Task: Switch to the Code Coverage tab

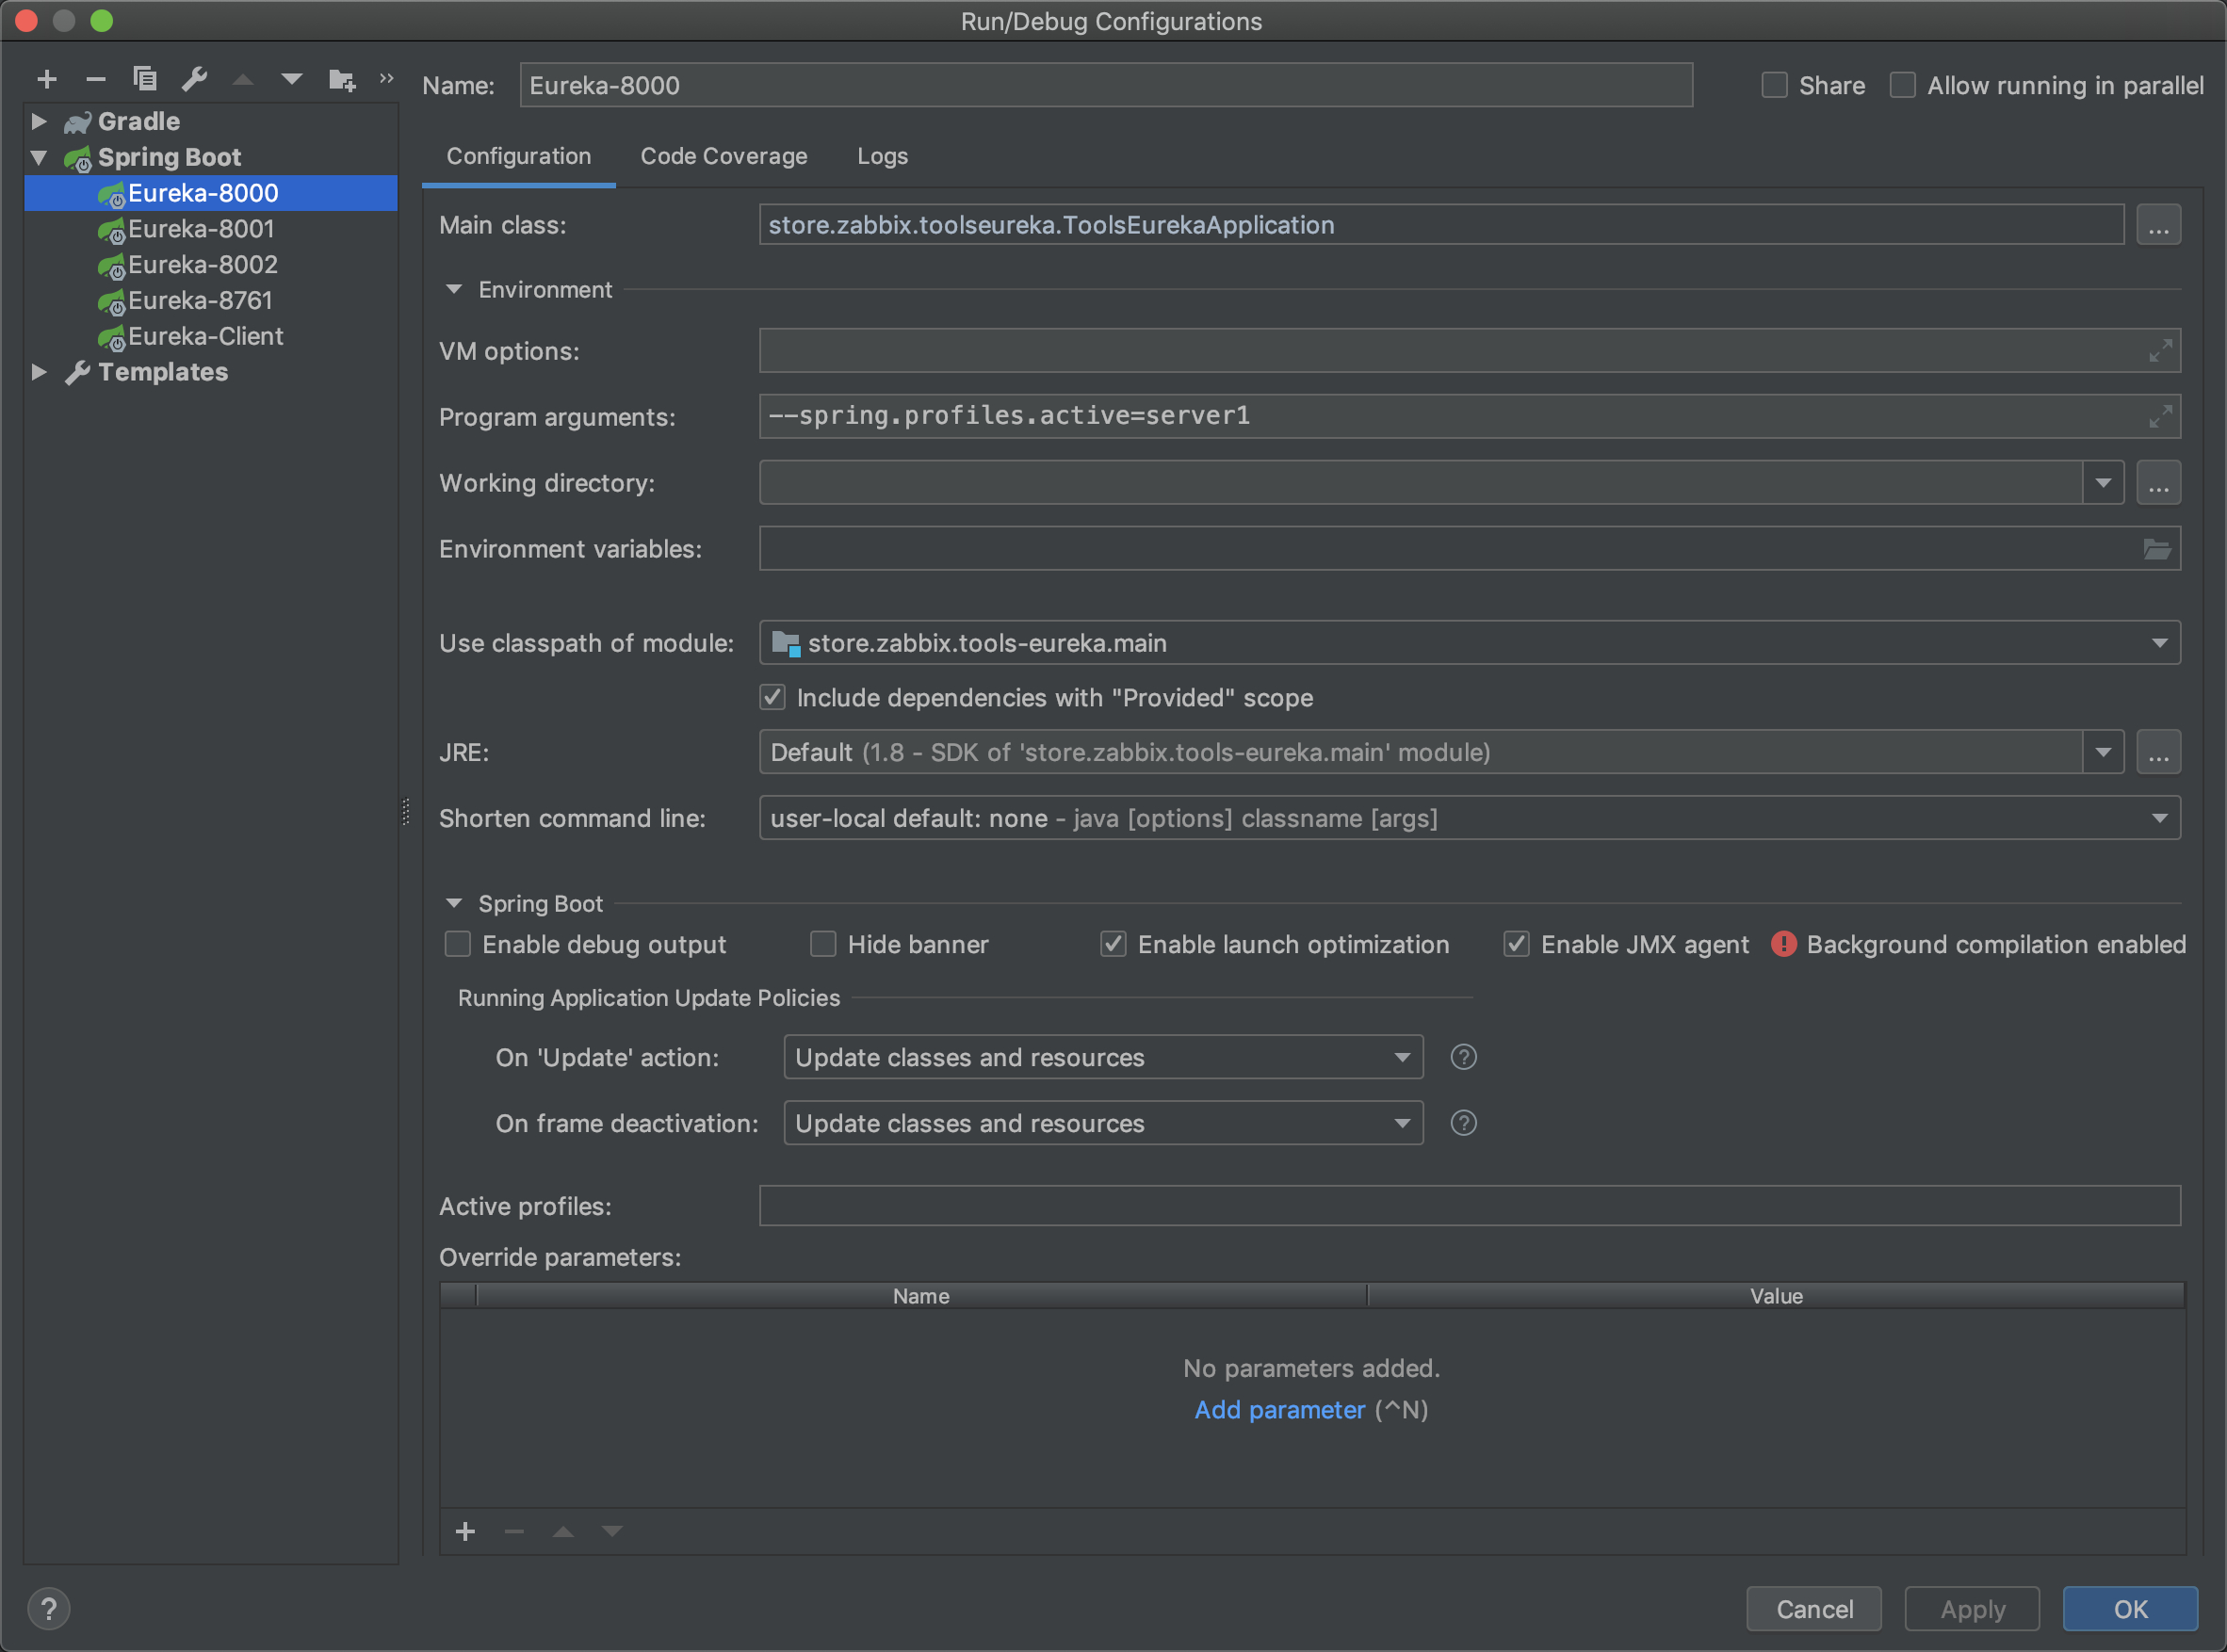Action: click(723, 156)
